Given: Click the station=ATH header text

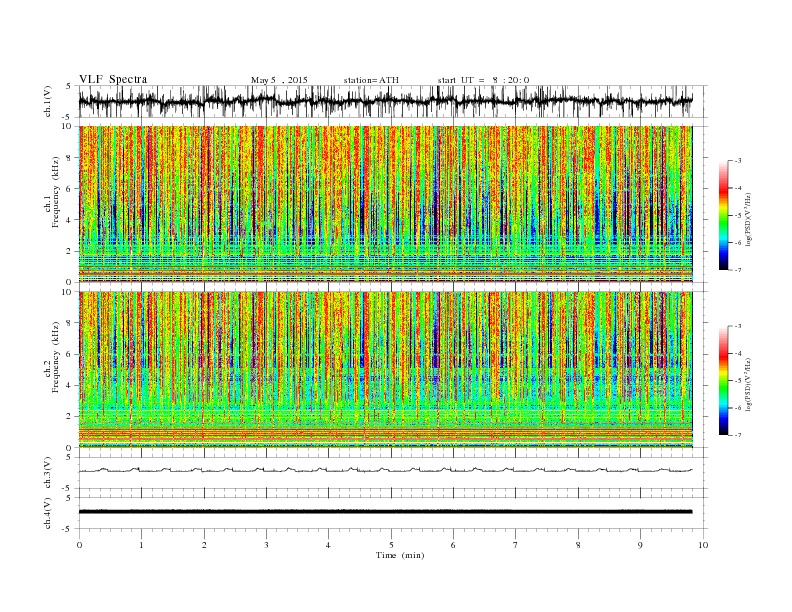Looking at the screenshot, I should [x=371, y=80].
